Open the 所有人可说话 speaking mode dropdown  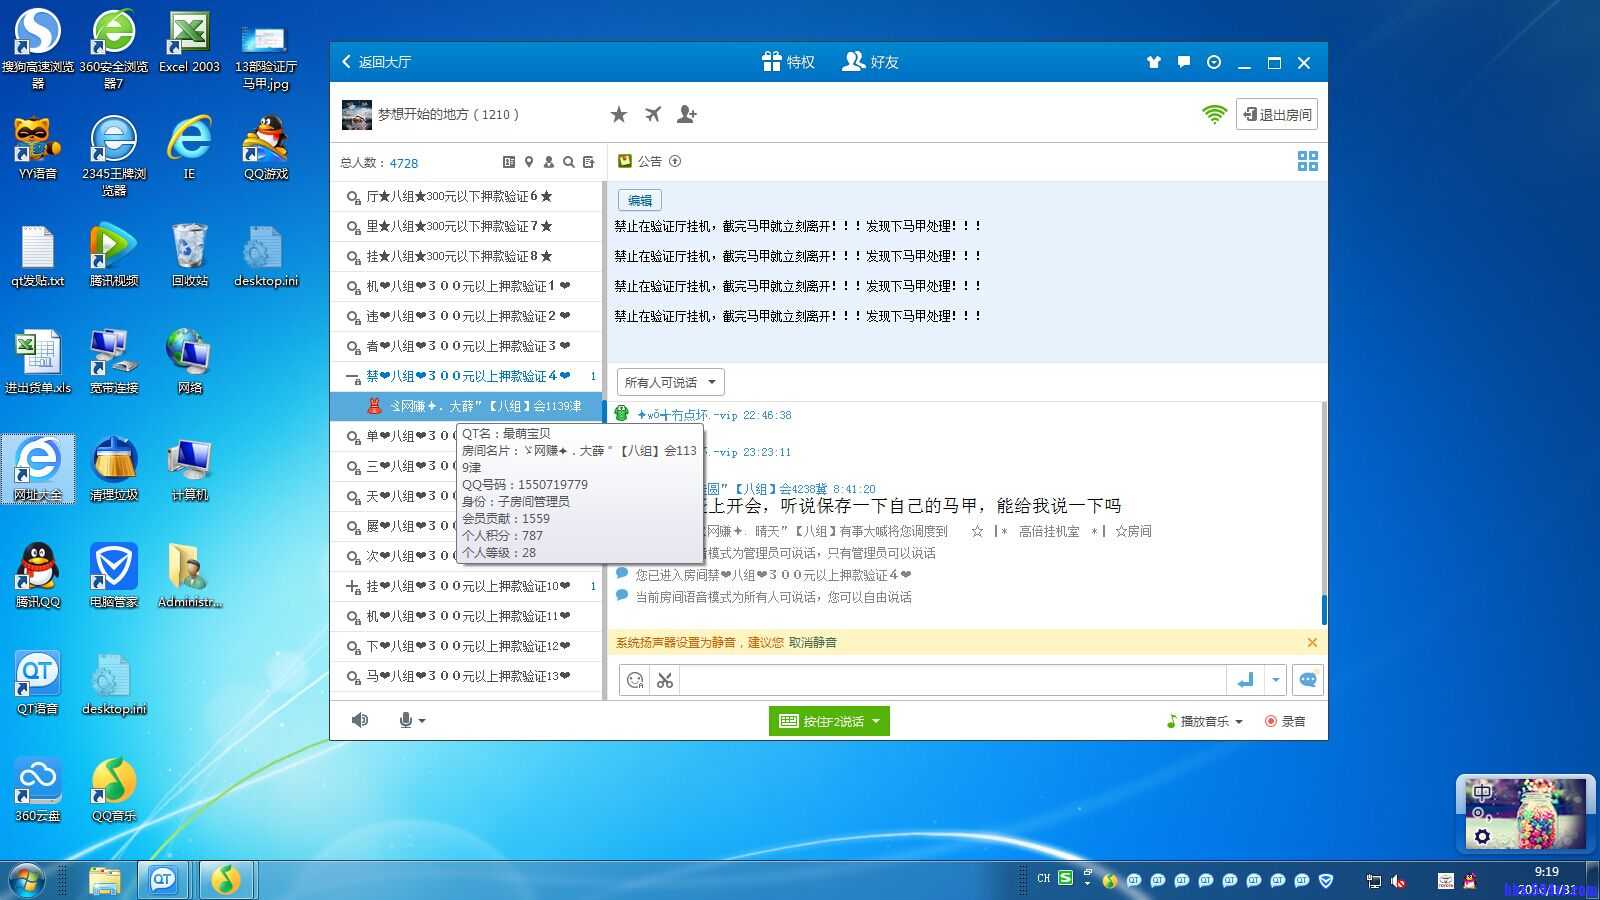669,381
